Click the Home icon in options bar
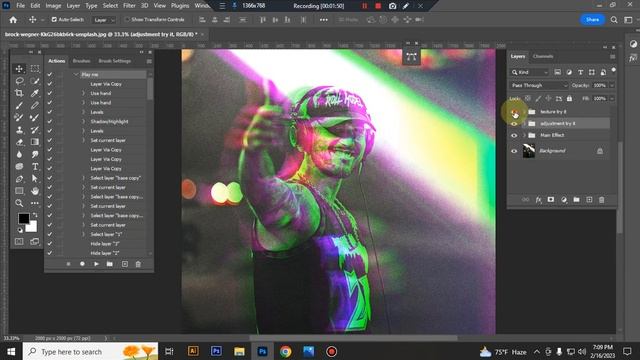Image resolution: width=640 pixels, height=360 pixels. coord(13,20)
